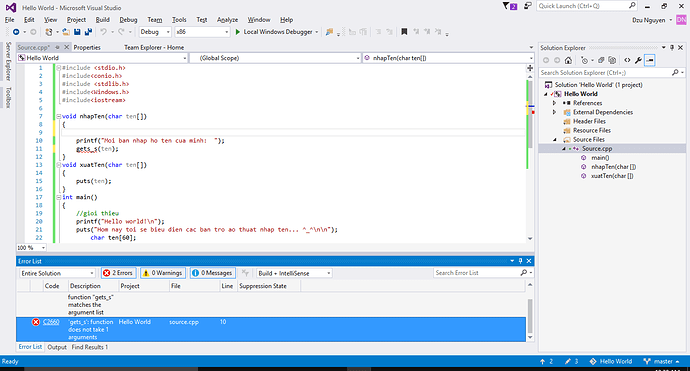Click the Save All toolbar icon

(x=88, y=32)
